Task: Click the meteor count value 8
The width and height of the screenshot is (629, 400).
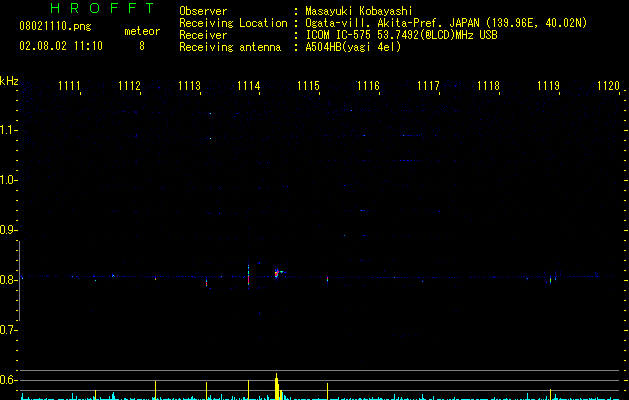Action: (142, 46)
